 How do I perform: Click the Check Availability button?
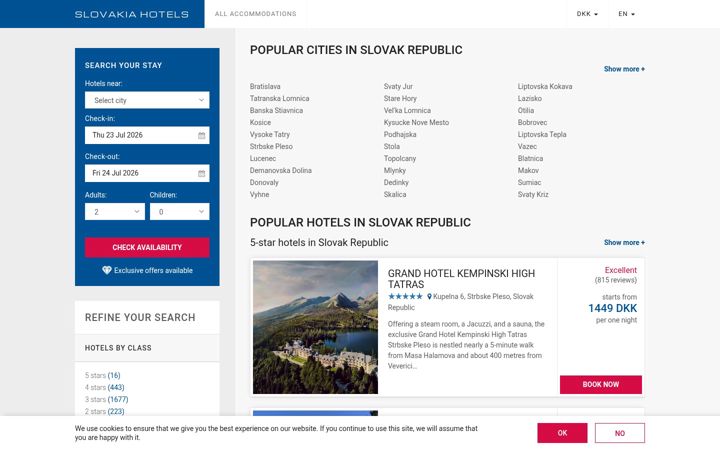147,248
